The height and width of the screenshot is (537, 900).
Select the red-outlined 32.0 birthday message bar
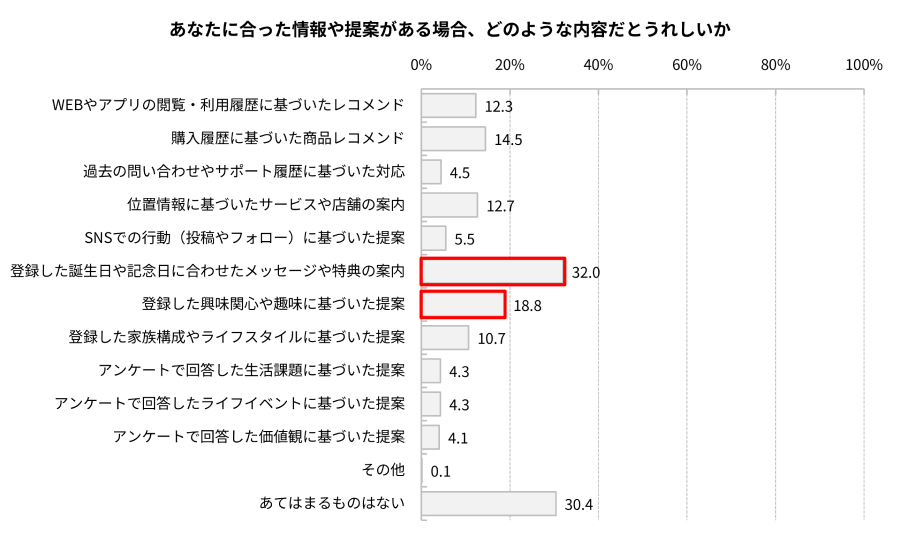coord(493,271)
